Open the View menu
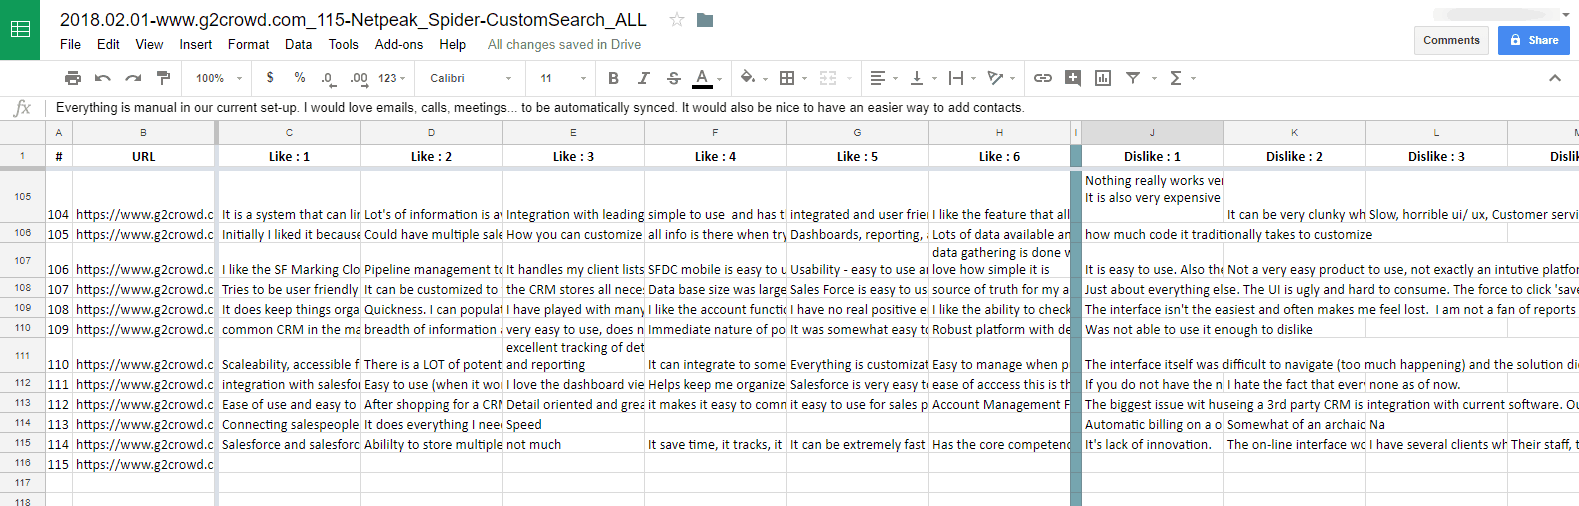This screenshot has width=1579, height=506. pos(149,44)
